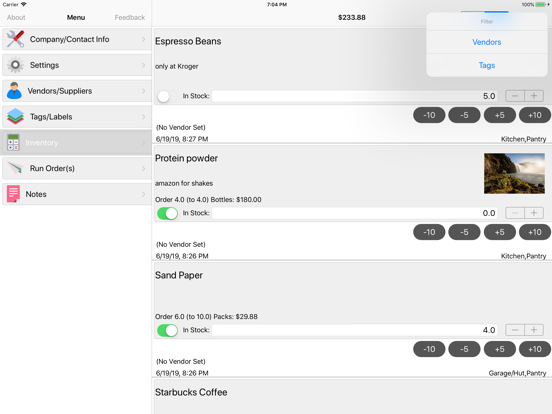Click the Garage/Hut,Pantry tags label
The image size is (552, 414).
(x=518, y=373)
